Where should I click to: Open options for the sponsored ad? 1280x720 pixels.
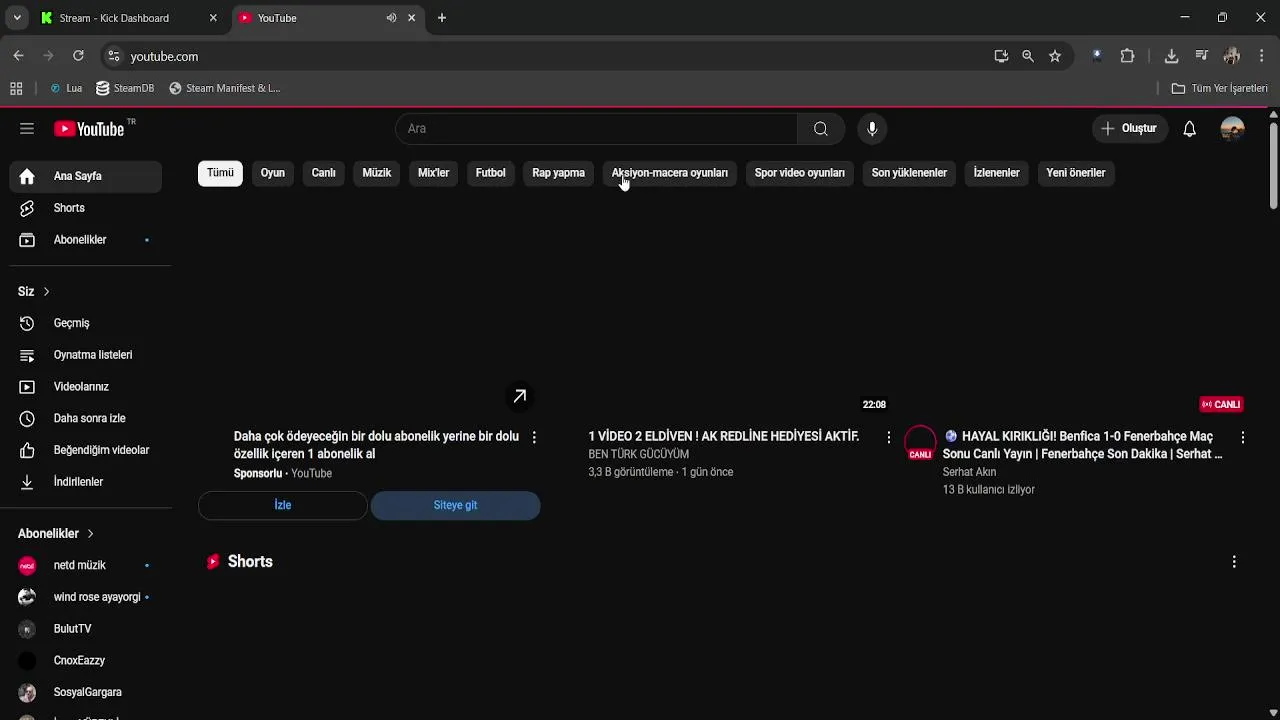click(x=534, y=437)
